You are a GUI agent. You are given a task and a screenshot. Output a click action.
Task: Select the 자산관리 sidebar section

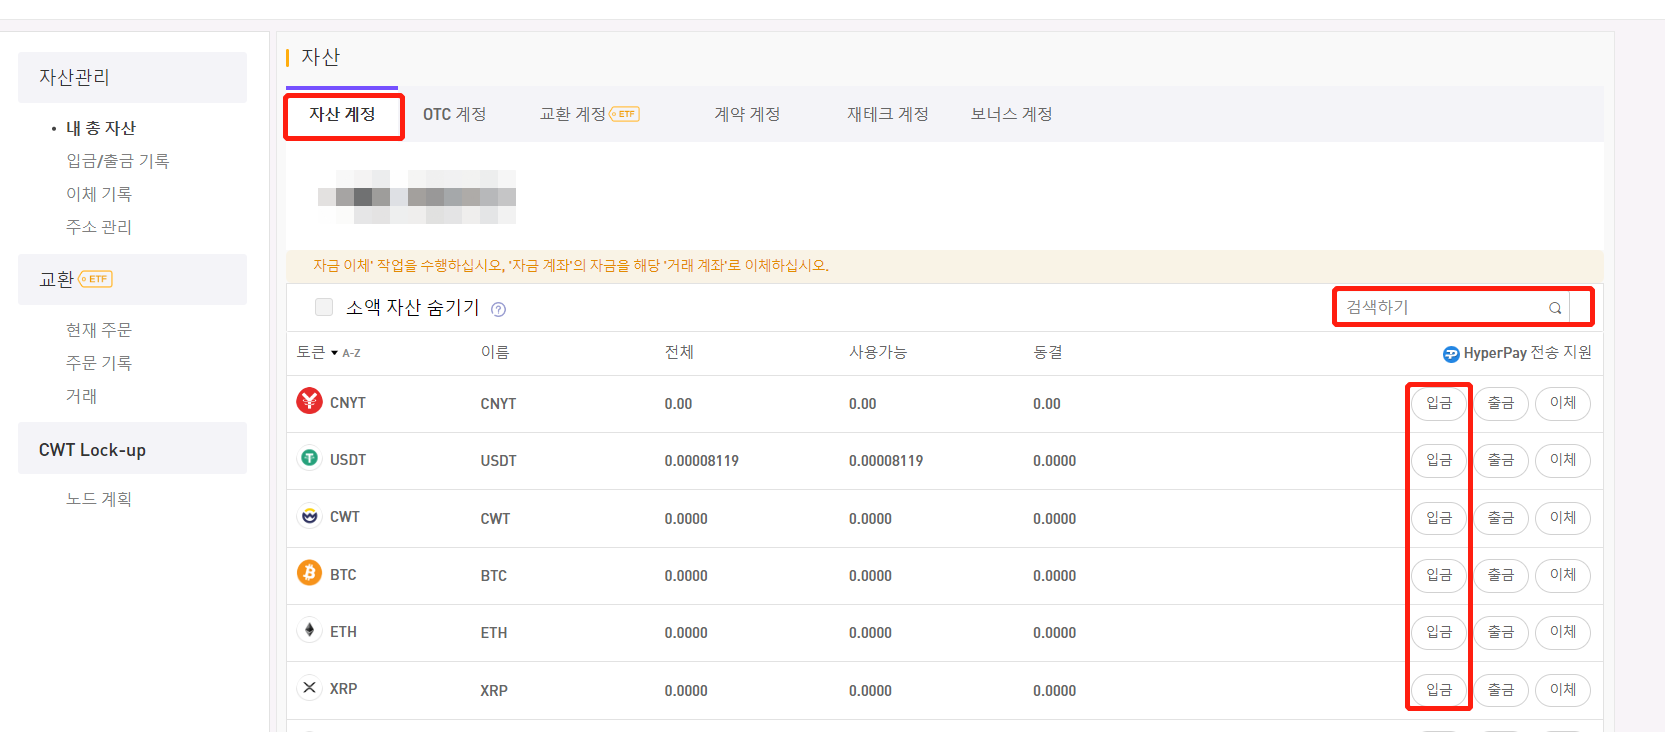click(x=132, y=77)
